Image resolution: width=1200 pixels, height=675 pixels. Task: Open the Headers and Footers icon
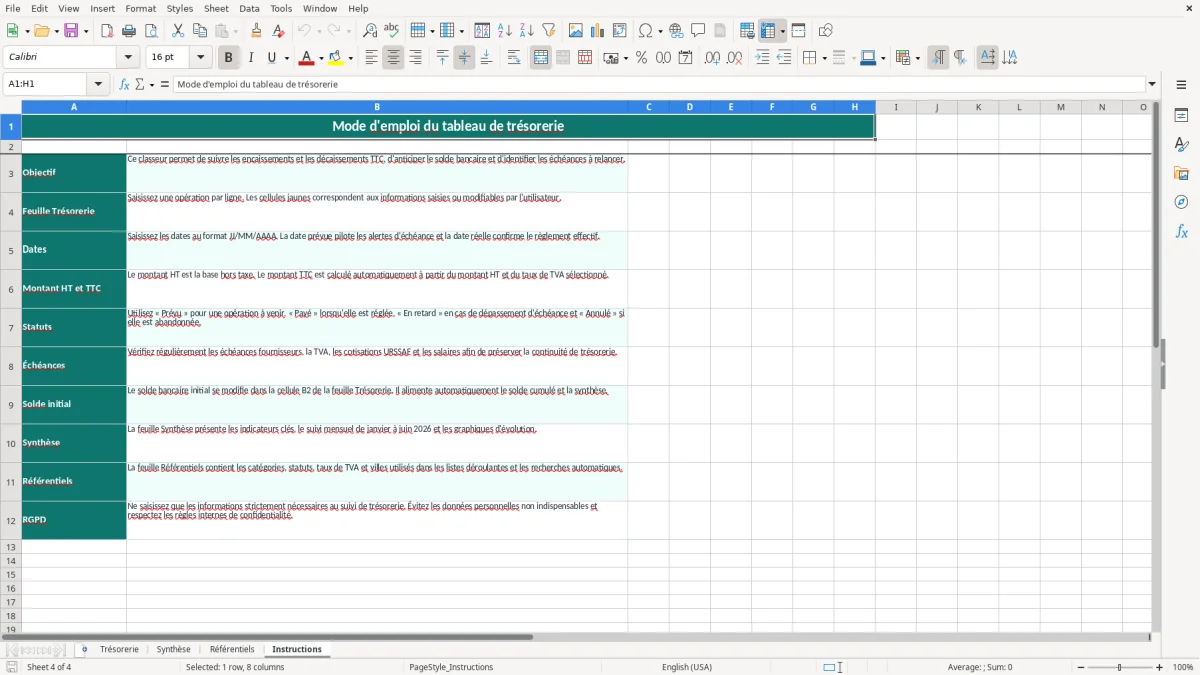pyautogui.click(x=720, y=31)
